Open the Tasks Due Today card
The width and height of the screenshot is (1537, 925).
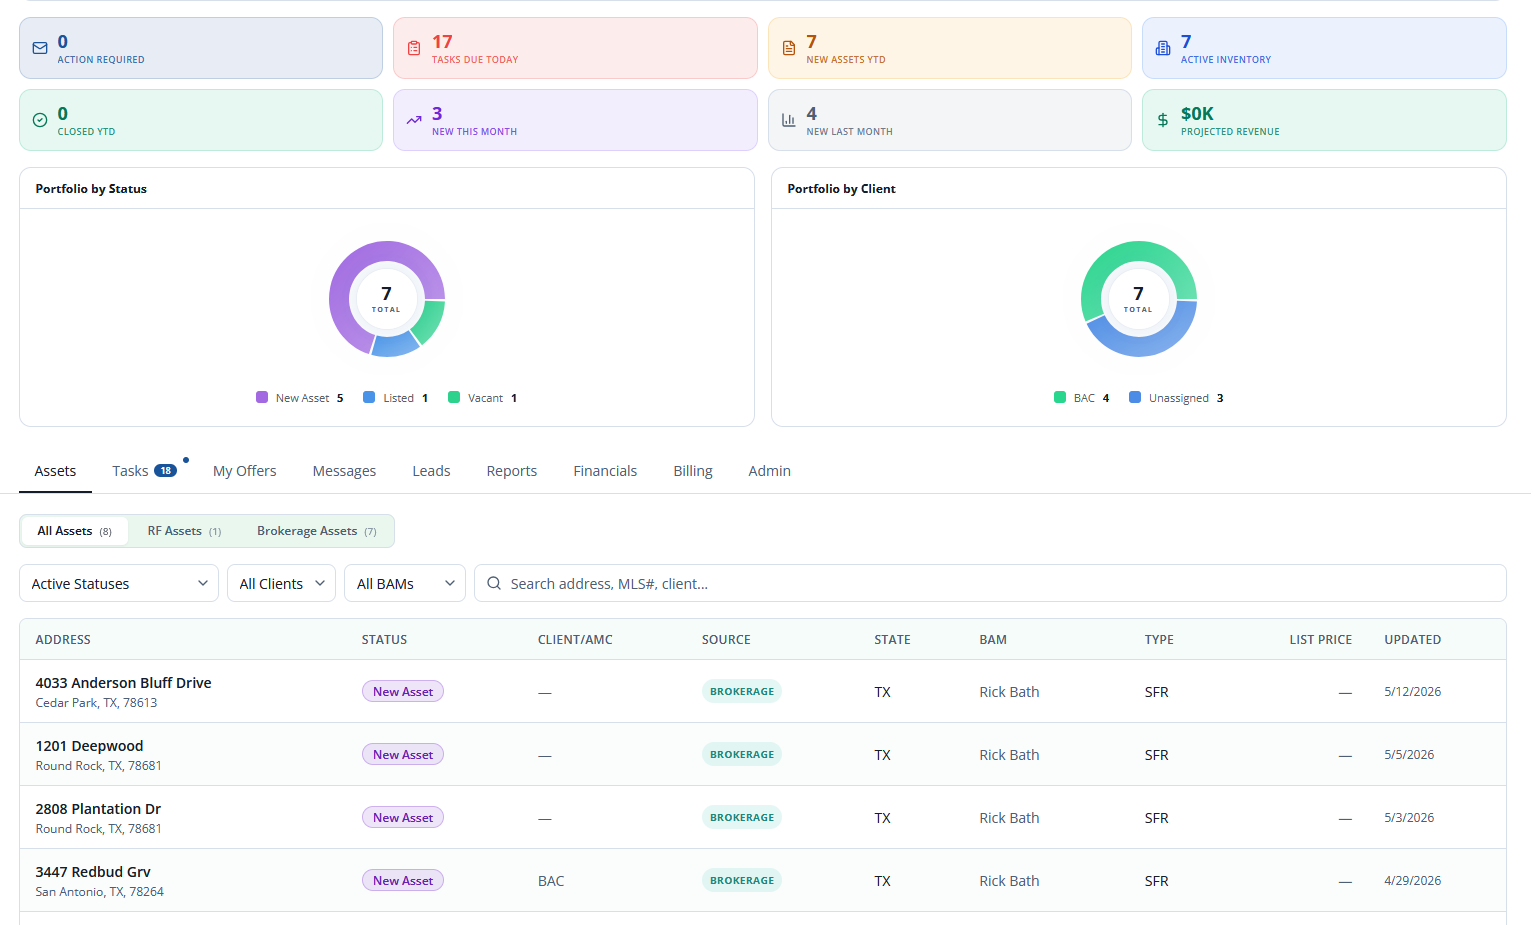coord(575,48)
